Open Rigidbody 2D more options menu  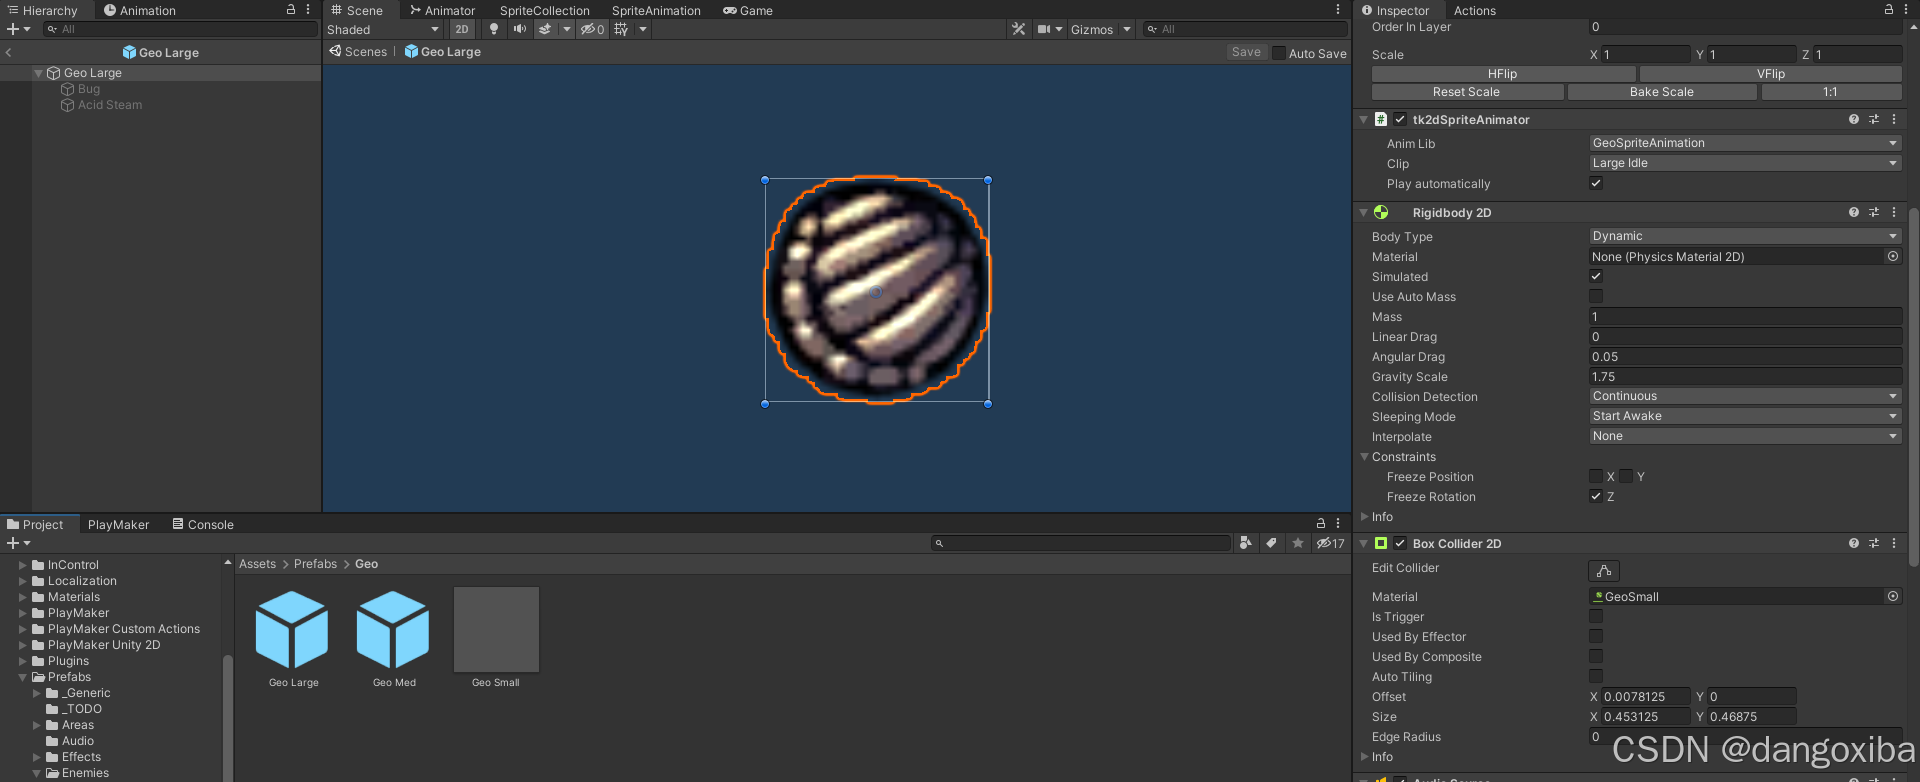(1894, 212)
